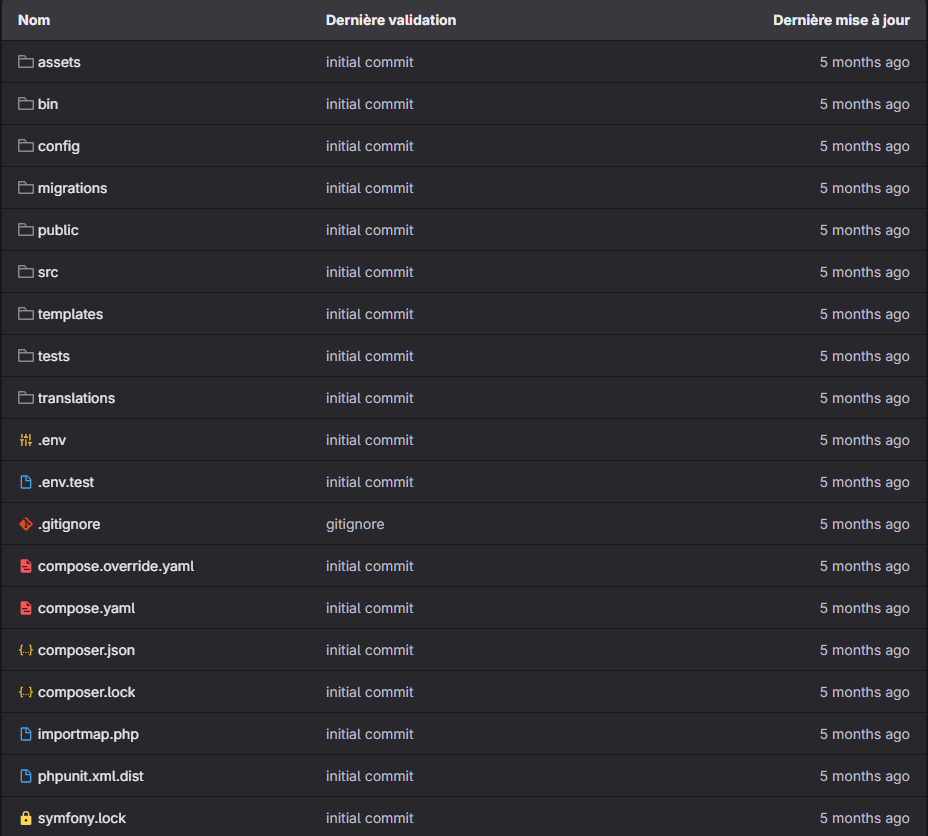
Task: Click the folder icon next to assets
Action: 25,62
